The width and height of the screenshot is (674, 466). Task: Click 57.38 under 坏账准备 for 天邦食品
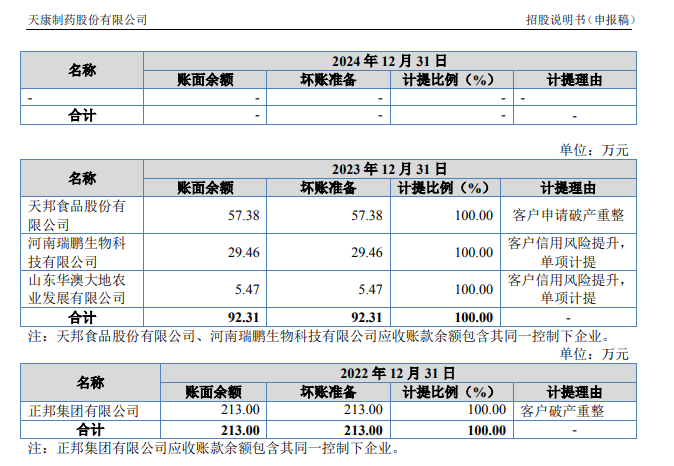tap(367, 215)
